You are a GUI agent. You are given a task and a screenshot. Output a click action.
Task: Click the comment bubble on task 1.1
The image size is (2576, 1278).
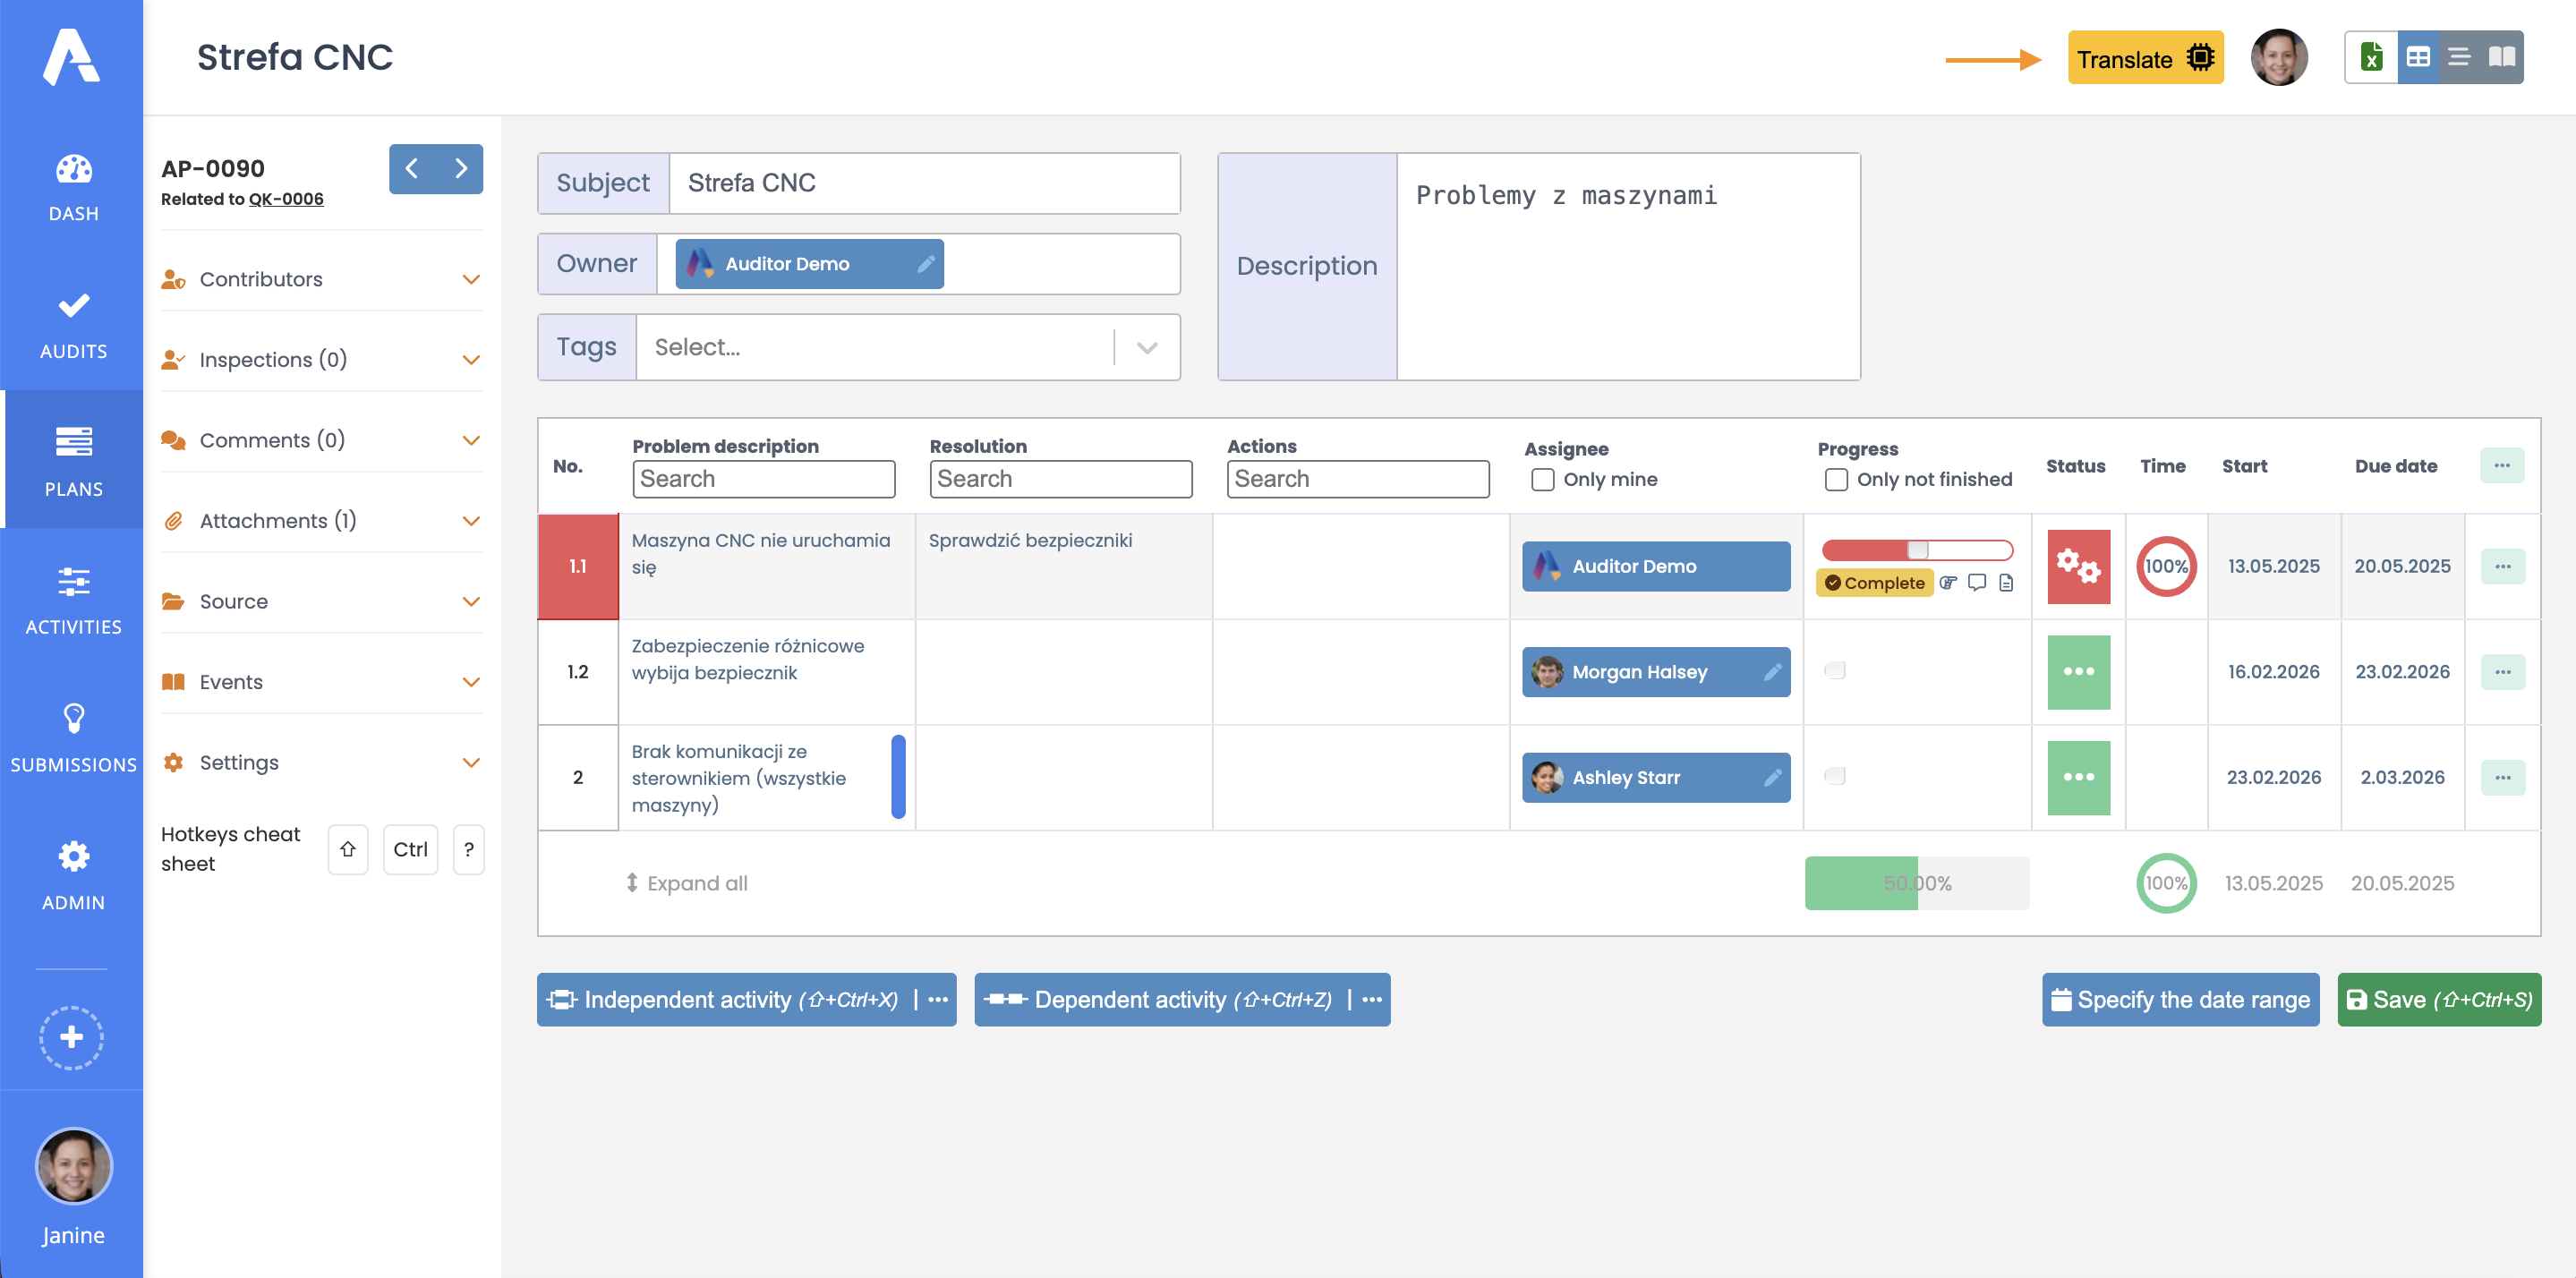click(x=1977, y=582)
